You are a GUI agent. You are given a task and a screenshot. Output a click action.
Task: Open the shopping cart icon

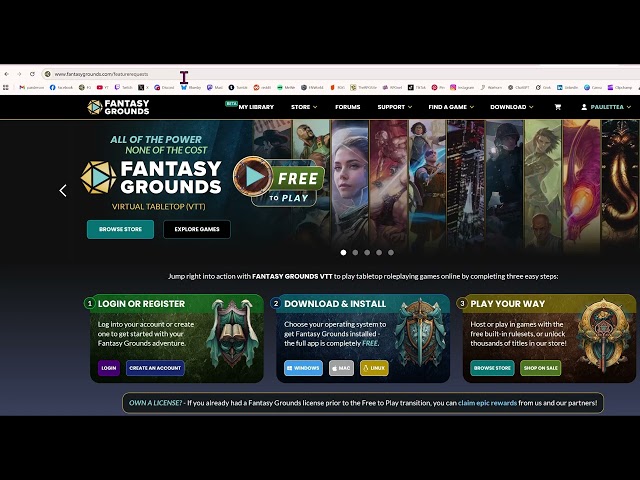tap(558, 107)
